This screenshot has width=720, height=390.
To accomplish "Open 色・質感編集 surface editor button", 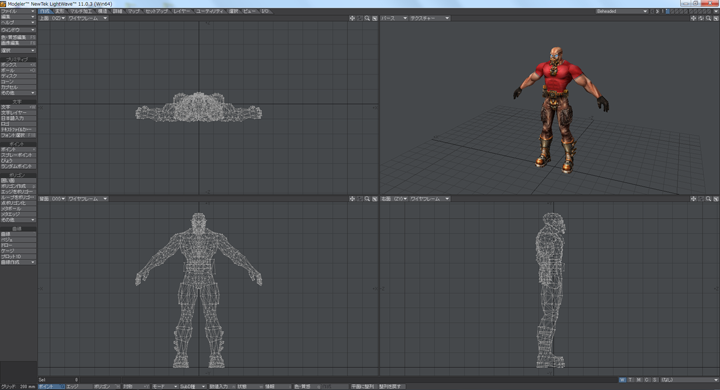I will 18,37.
